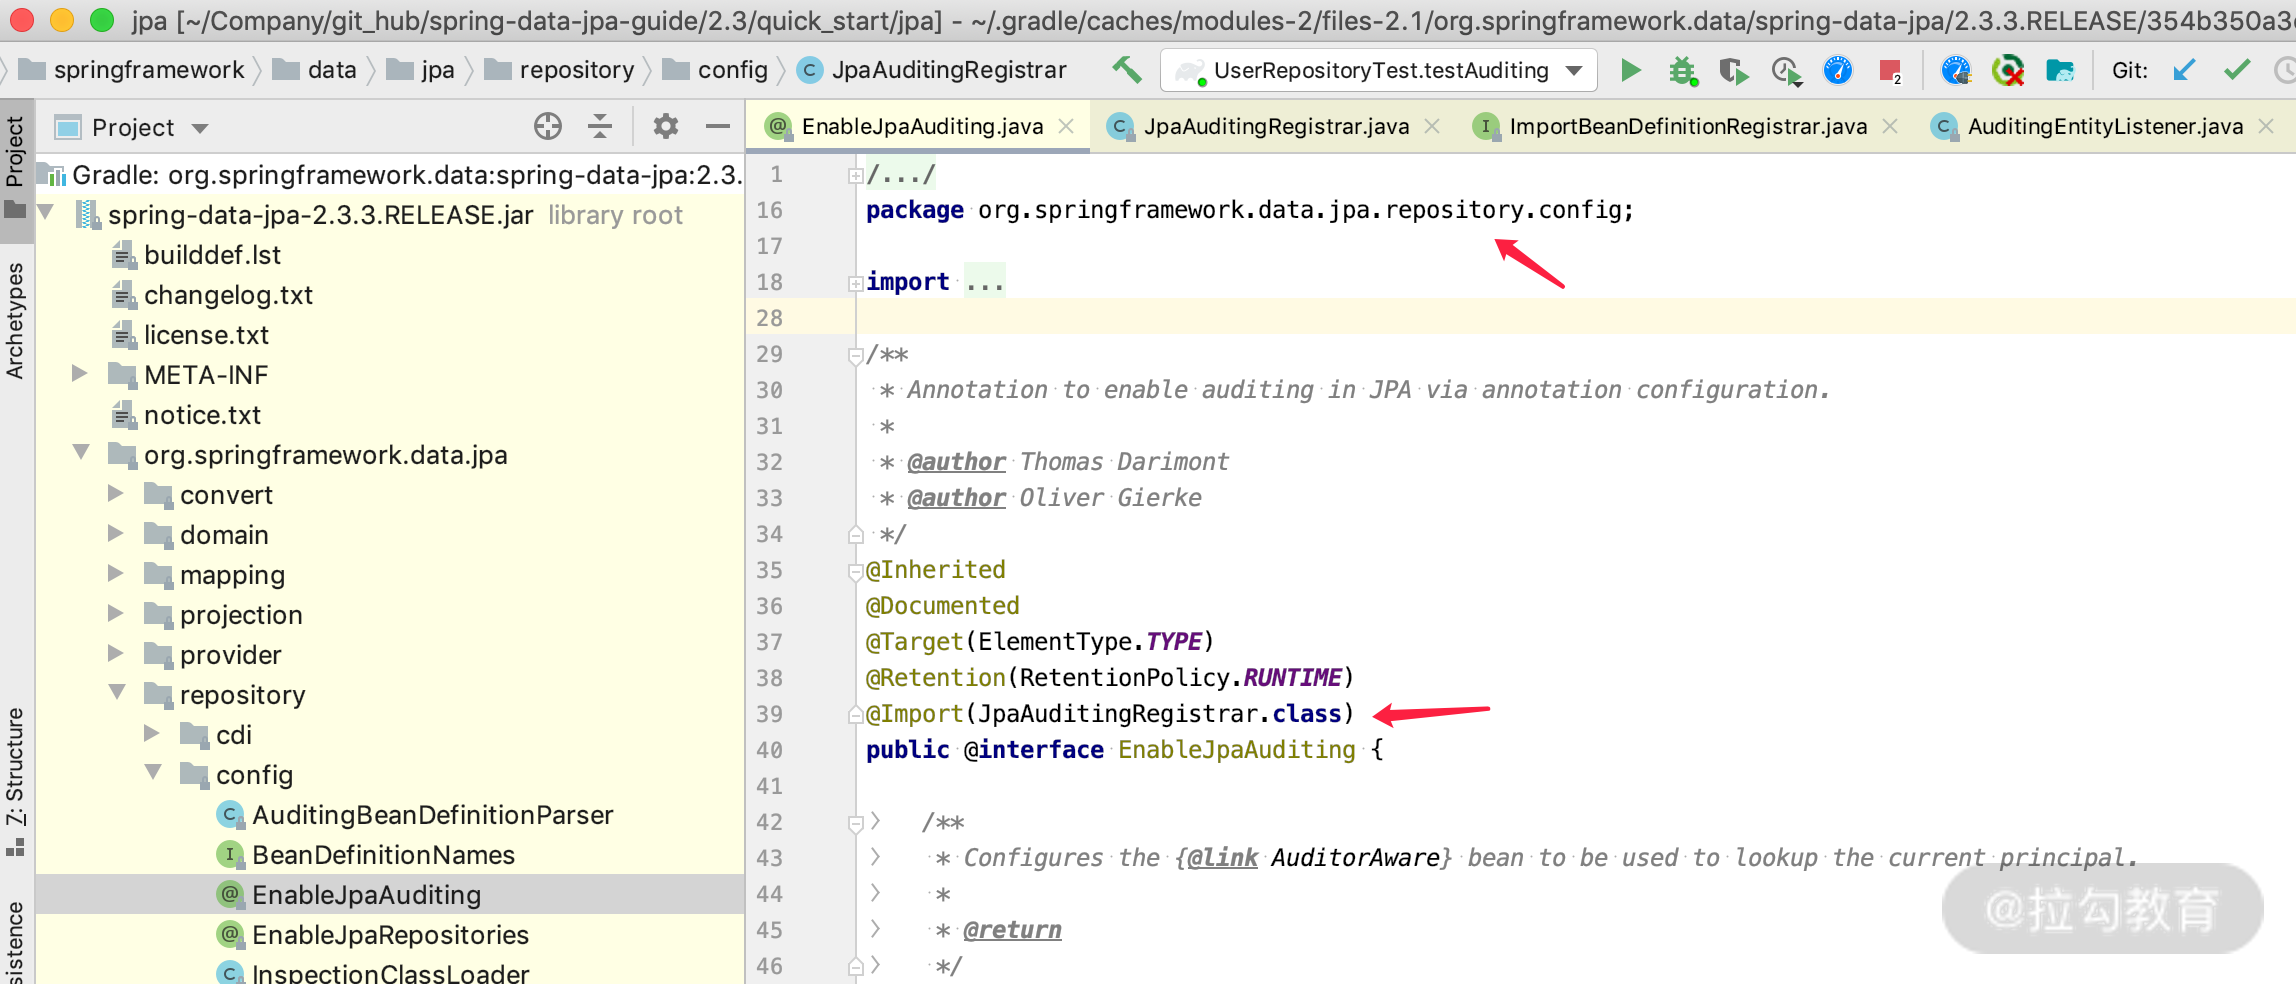Select license.txt in project tree
Viewport: 2296px width, 984px height.
tap(206, 335)
